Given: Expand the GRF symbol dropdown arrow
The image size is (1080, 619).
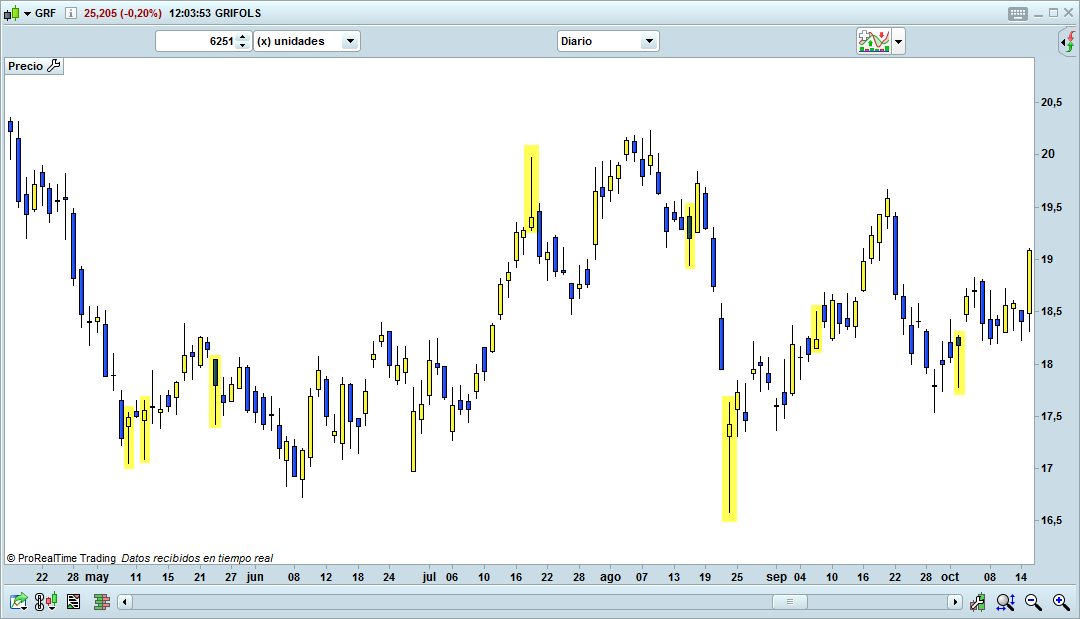Looking at the screenshot, I should coord(27,13).
